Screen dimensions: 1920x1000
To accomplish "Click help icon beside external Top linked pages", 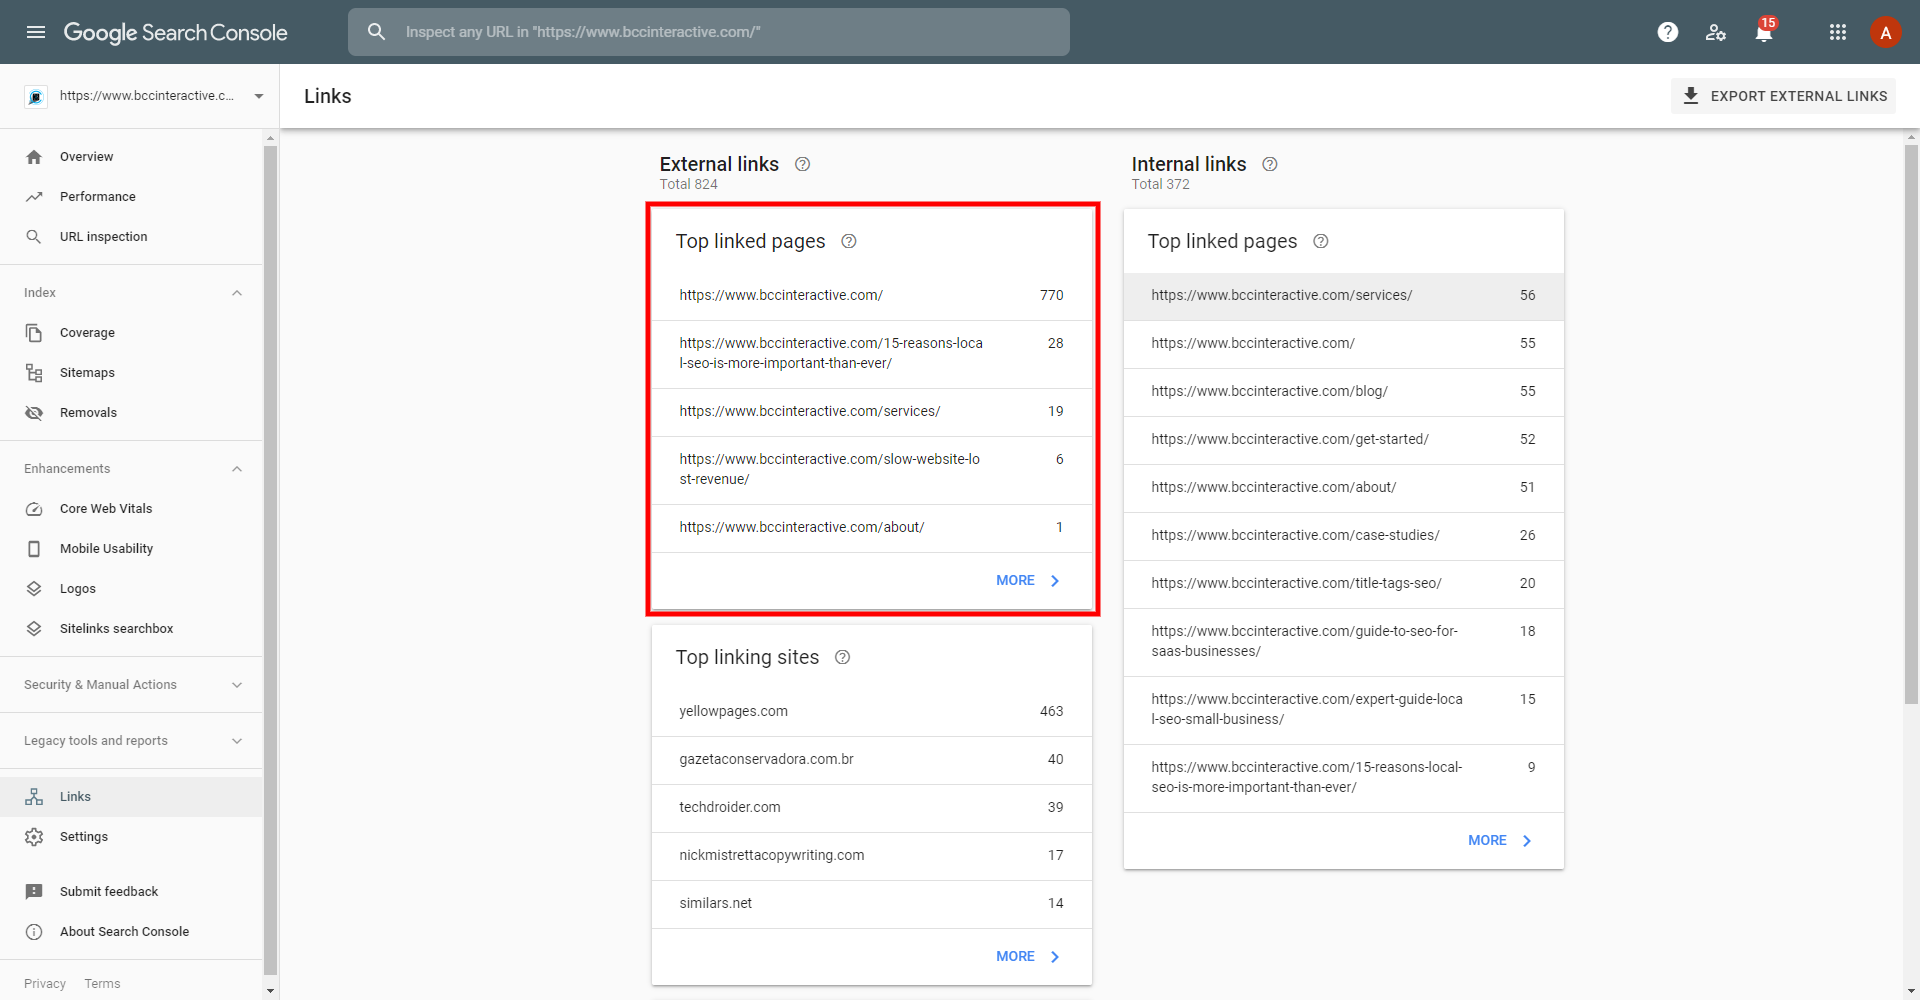I will (849, 241).
